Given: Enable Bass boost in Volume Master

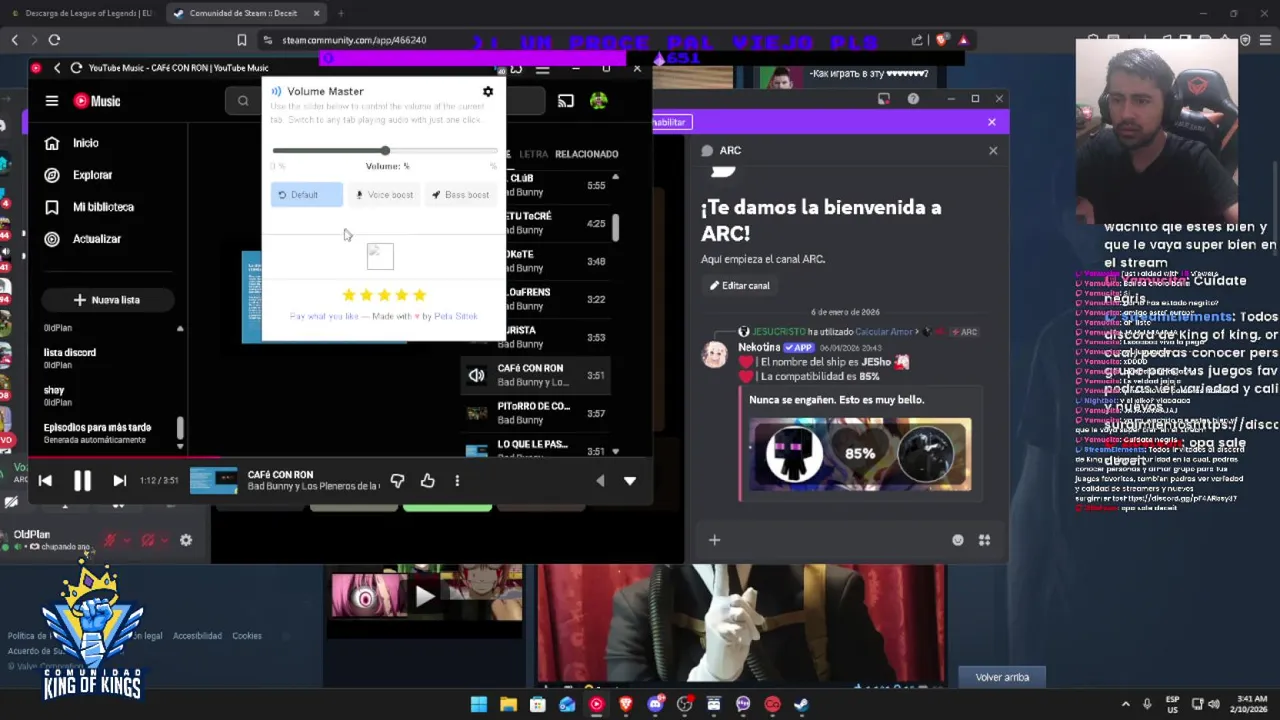Looking at the screenshot, I should click(461, 195).
